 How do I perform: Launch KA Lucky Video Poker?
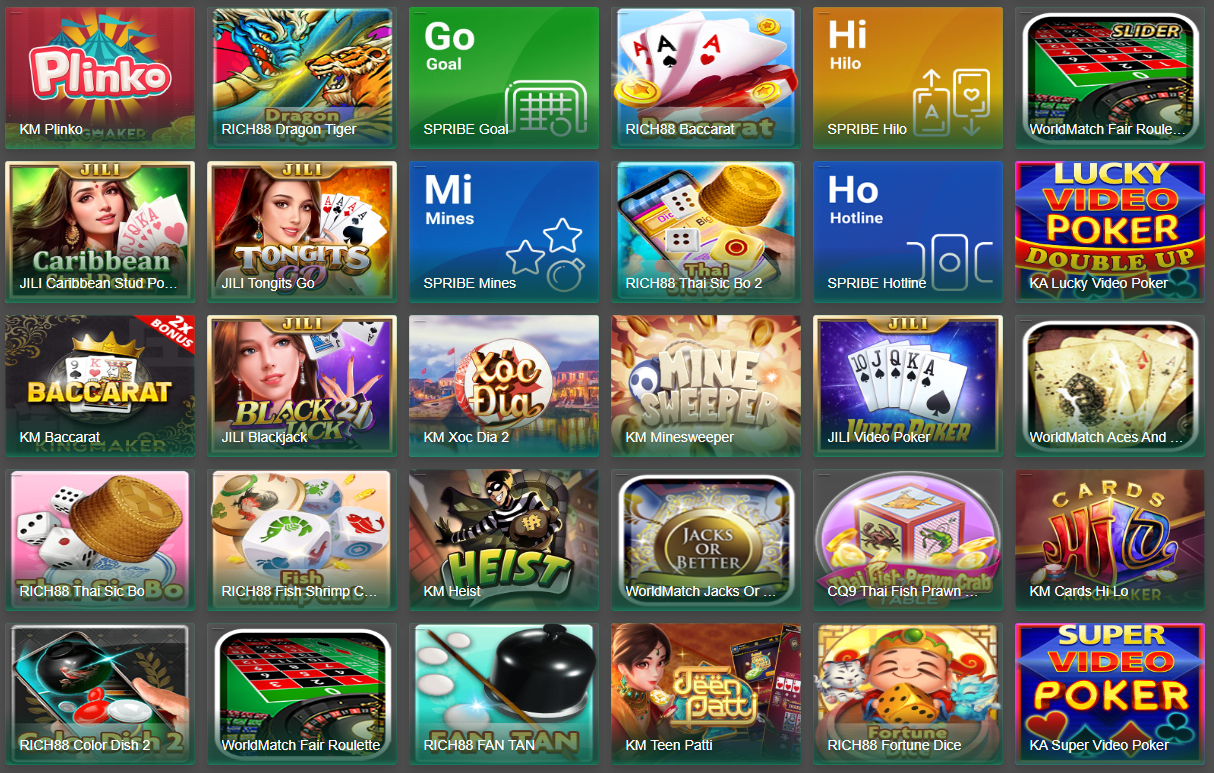[x=1109, y=232]
